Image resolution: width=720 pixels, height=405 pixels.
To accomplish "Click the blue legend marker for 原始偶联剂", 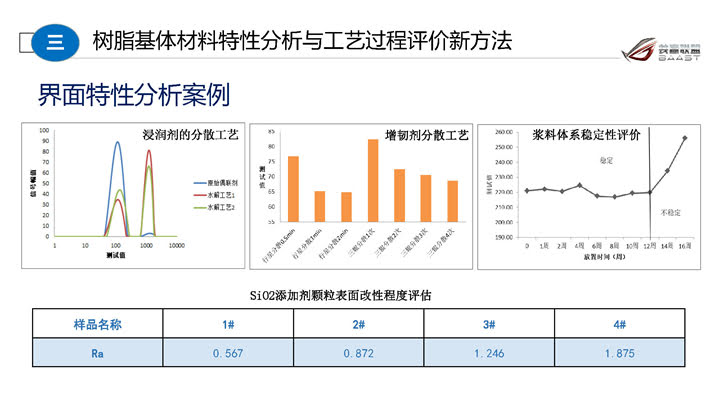I will tap(200, 183).
